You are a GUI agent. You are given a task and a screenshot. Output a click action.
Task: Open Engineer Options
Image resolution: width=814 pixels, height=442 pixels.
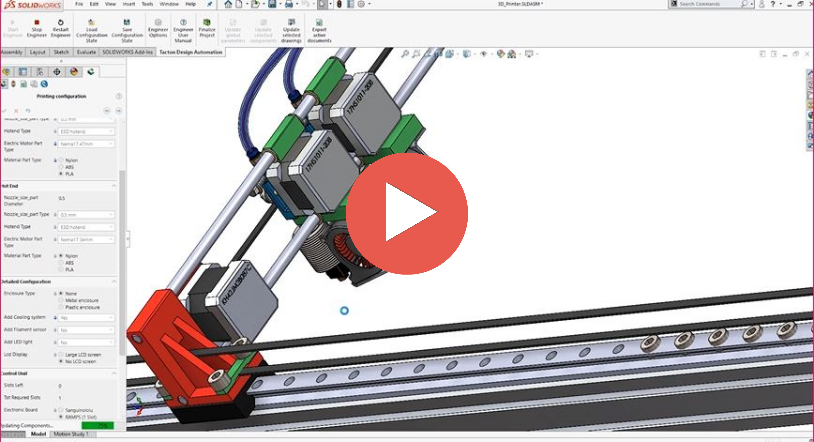coord(158,22)
